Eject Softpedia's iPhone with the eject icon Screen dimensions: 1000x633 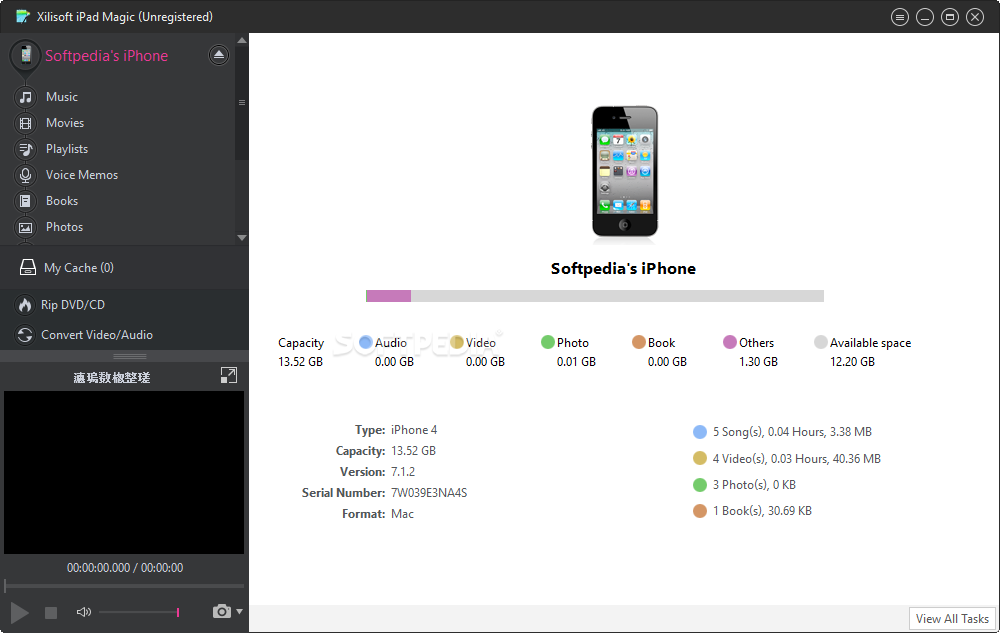[x=219, y=55]
